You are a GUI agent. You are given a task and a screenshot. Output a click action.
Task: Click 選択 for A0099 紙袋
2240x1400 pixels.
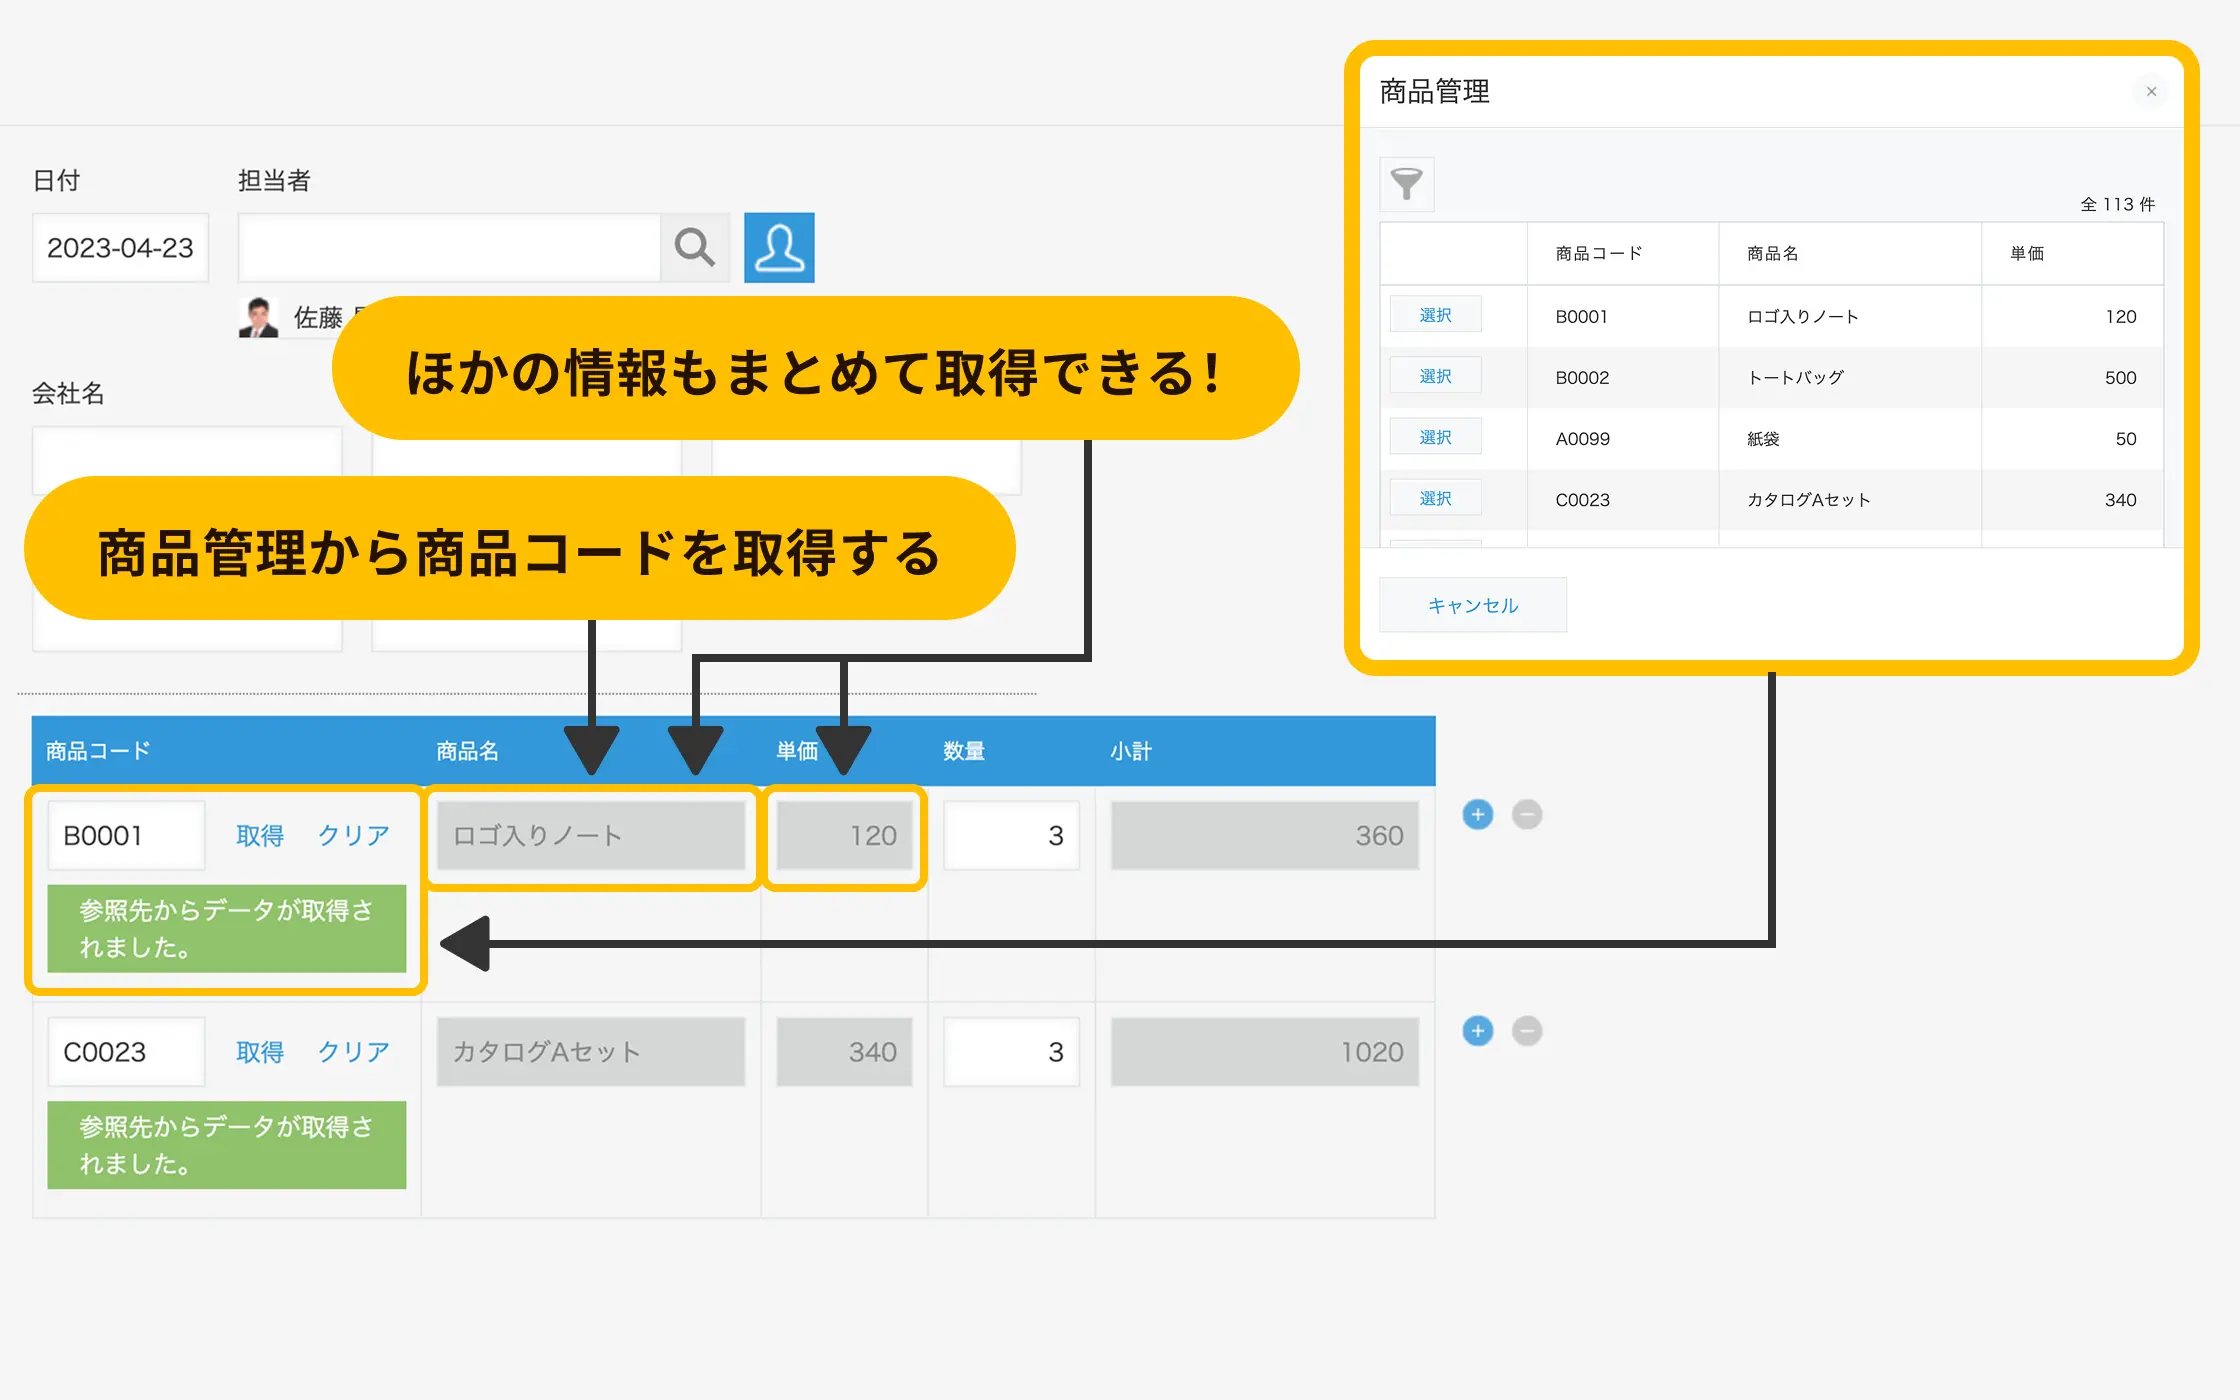point(1435,437)
